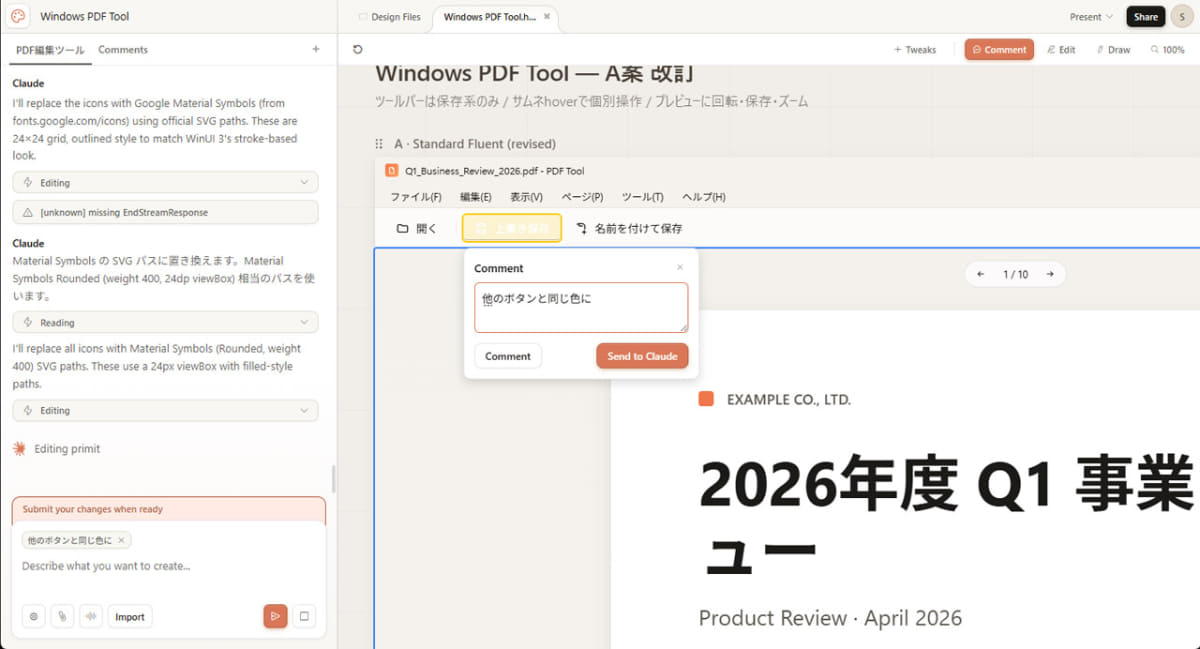Click the drag handle beside A · Standard Fluent
1200x649 pixels.
379,144
